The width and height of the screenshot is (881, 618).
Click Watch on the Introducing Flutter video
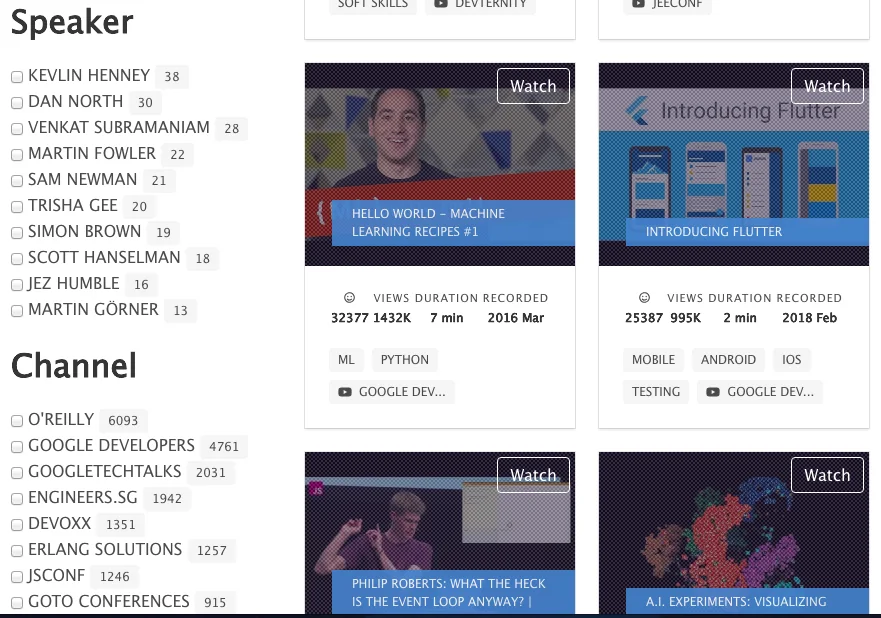[x=827, y=86]
